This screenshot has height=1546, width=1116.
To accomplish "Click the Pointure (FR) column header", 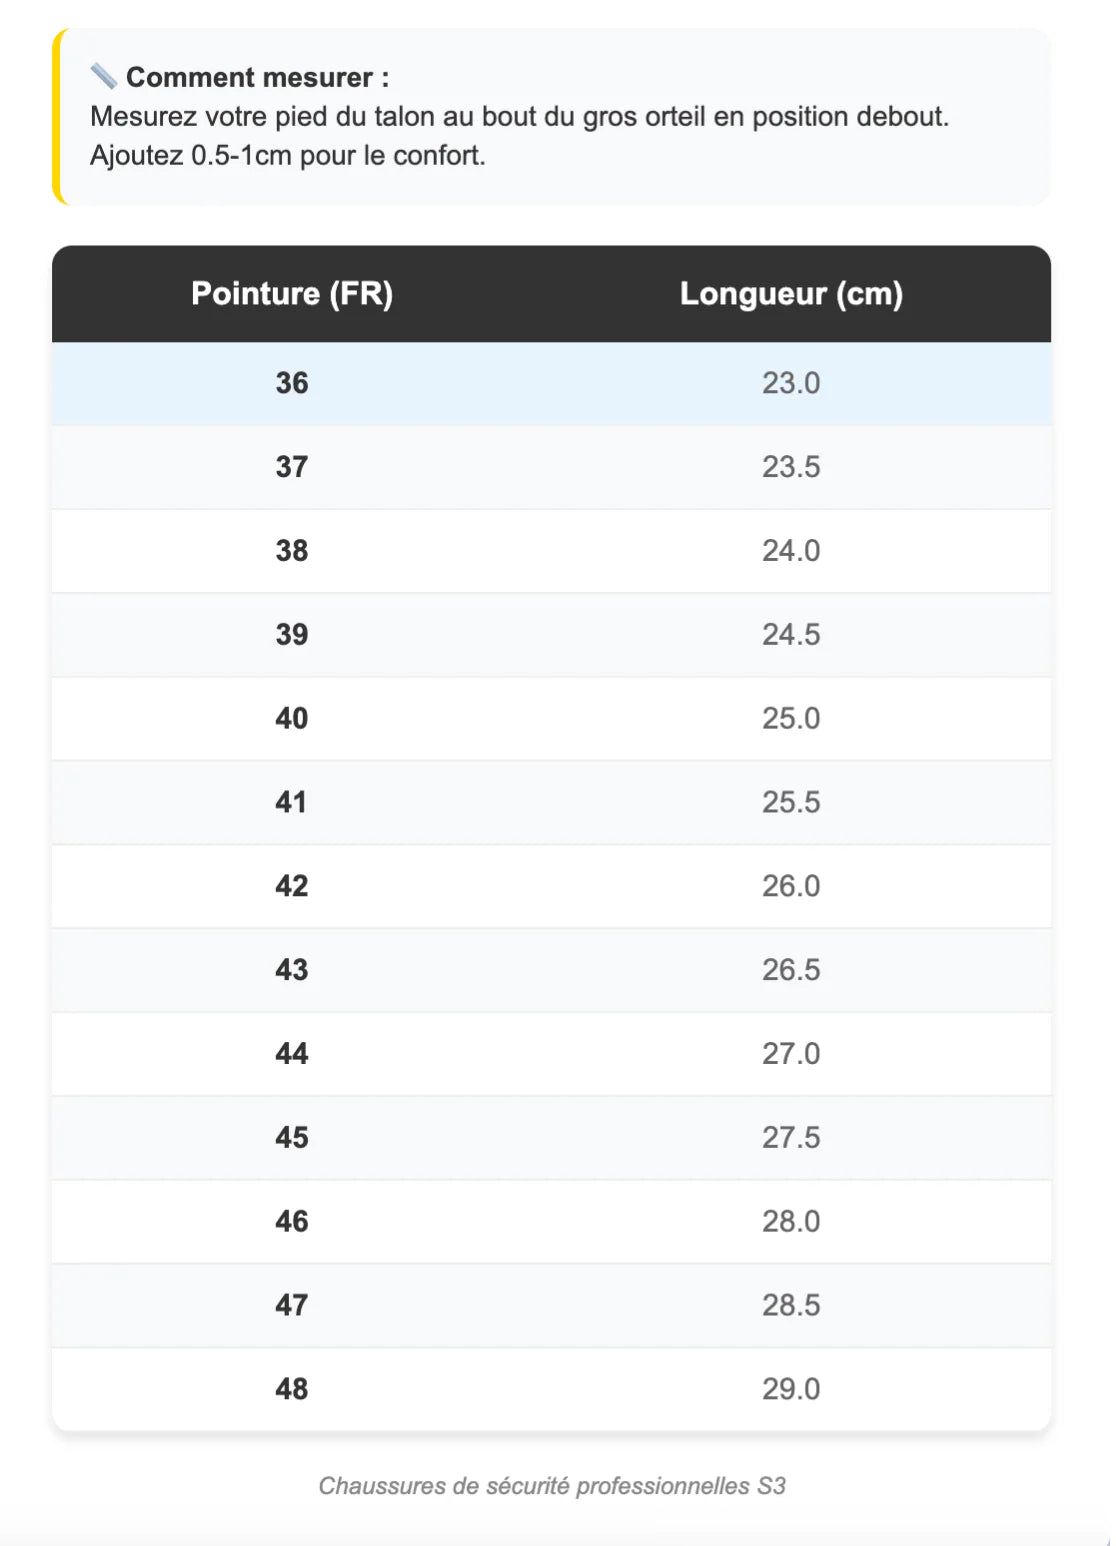I will point(292,293).
